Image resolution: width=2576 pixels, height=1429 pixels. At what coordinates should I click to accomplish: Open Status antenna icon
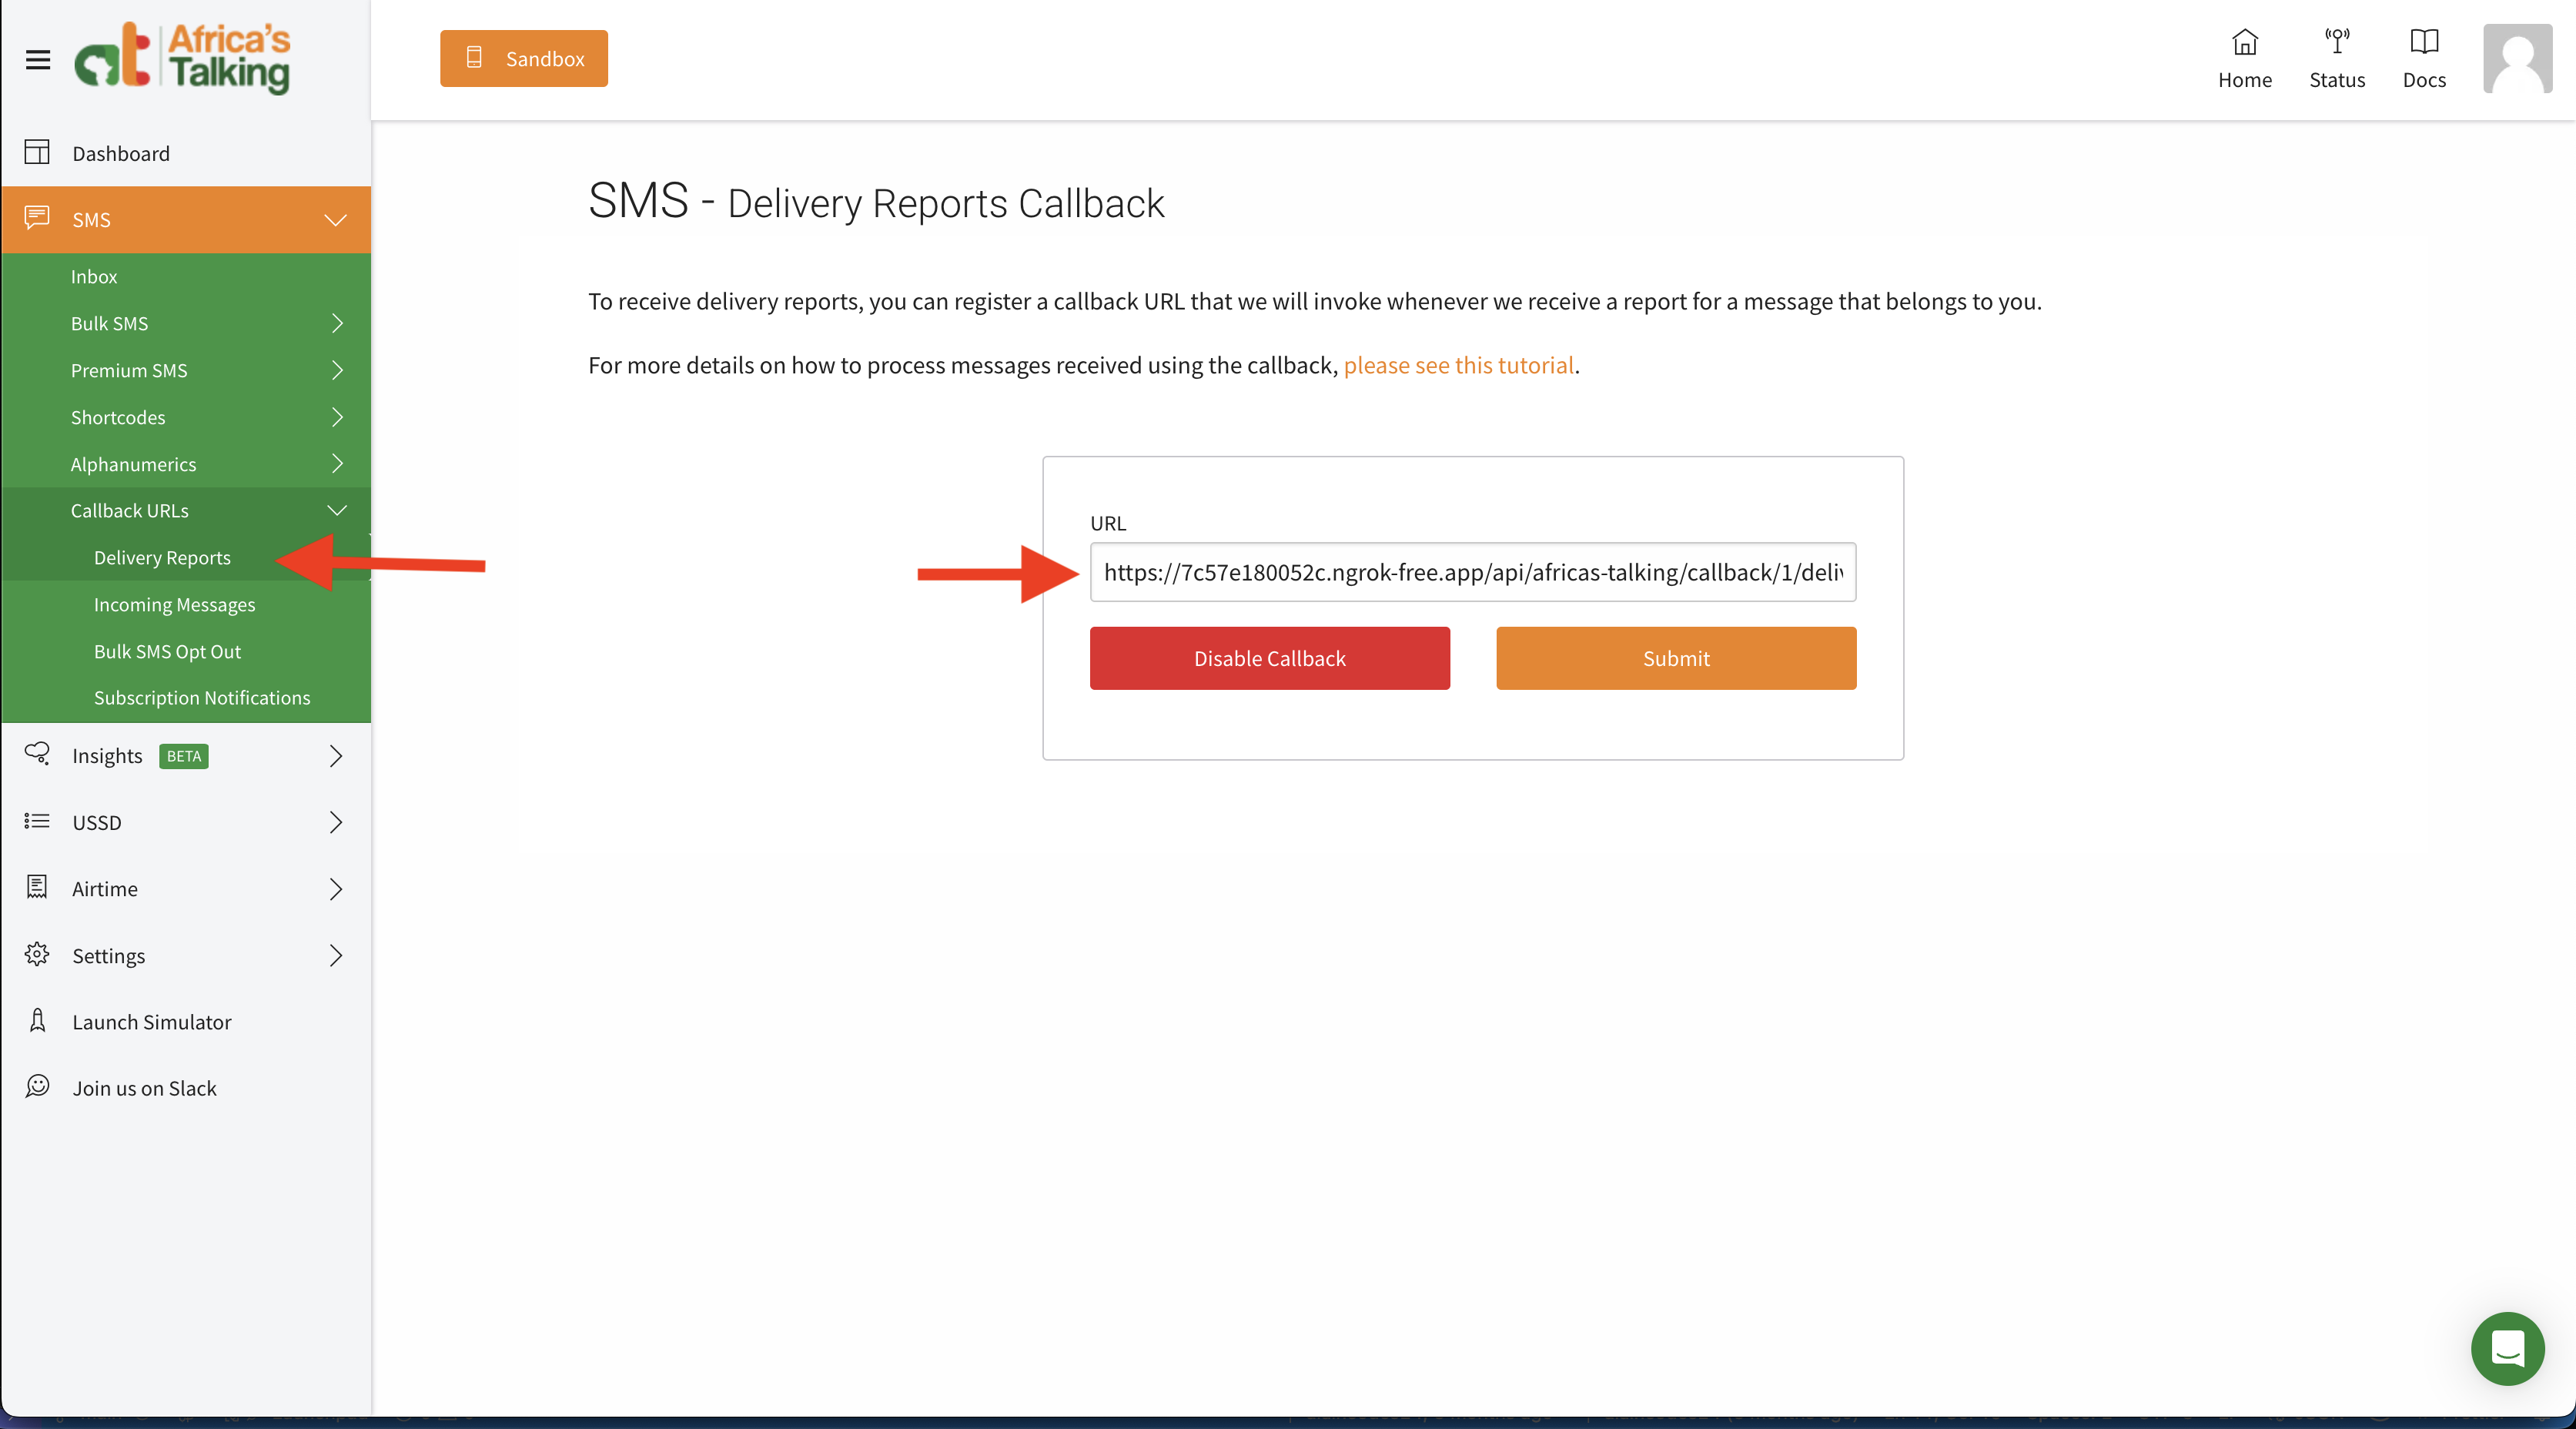click(x=2337, y=42)
